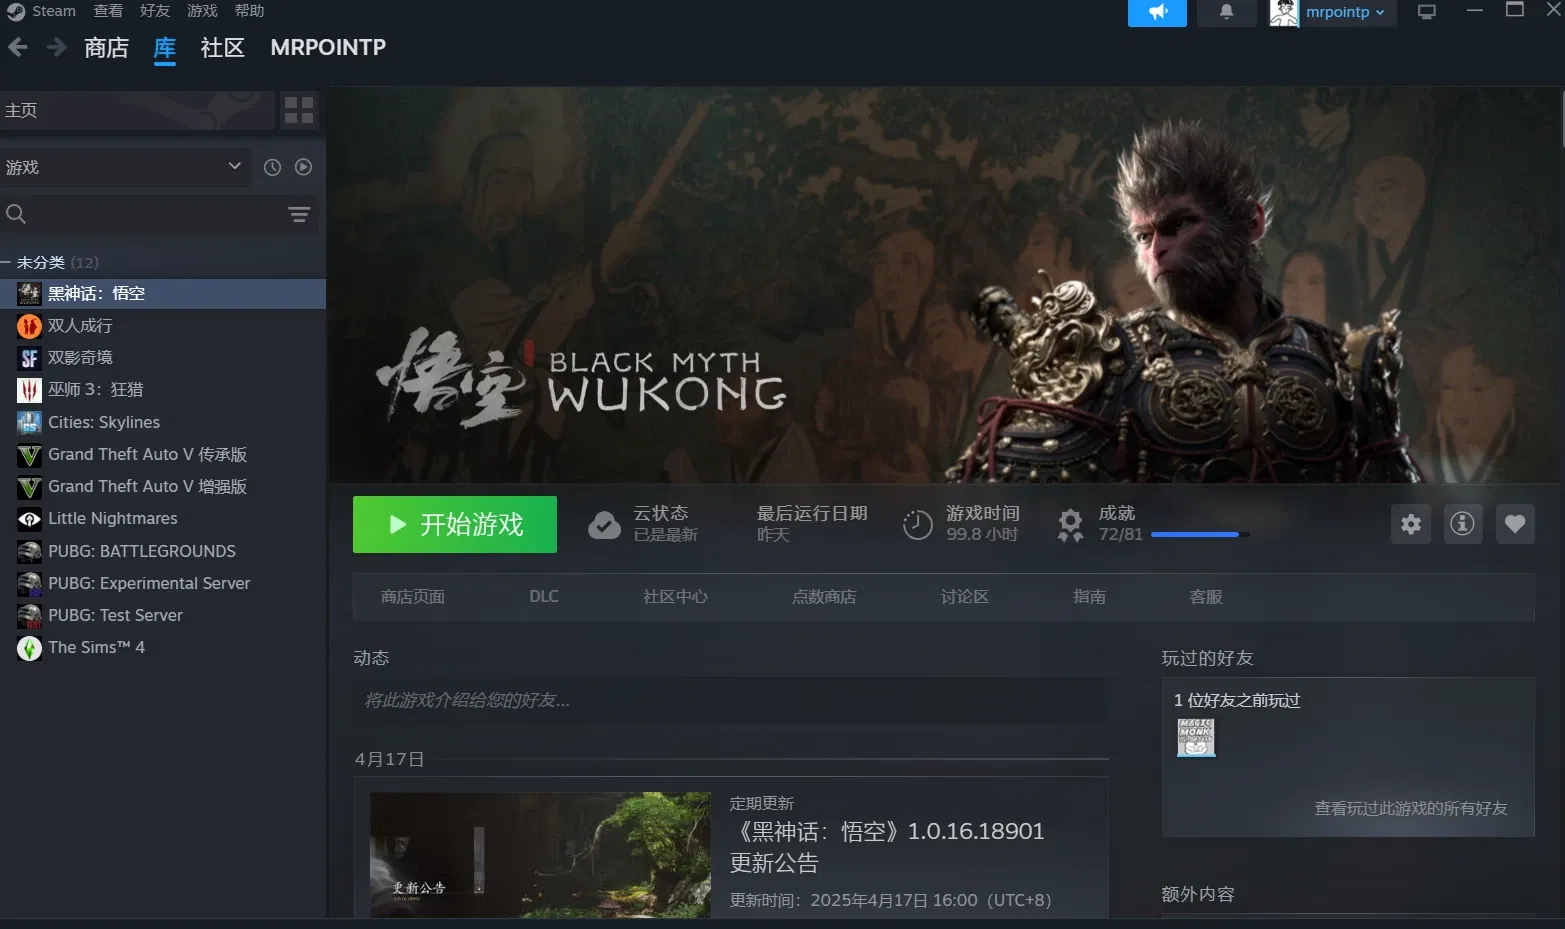Select 双影奇境 SF game icon
The height and width of the screenshot is (929, 1565).
pyautogui.click(x=29, y=358)
